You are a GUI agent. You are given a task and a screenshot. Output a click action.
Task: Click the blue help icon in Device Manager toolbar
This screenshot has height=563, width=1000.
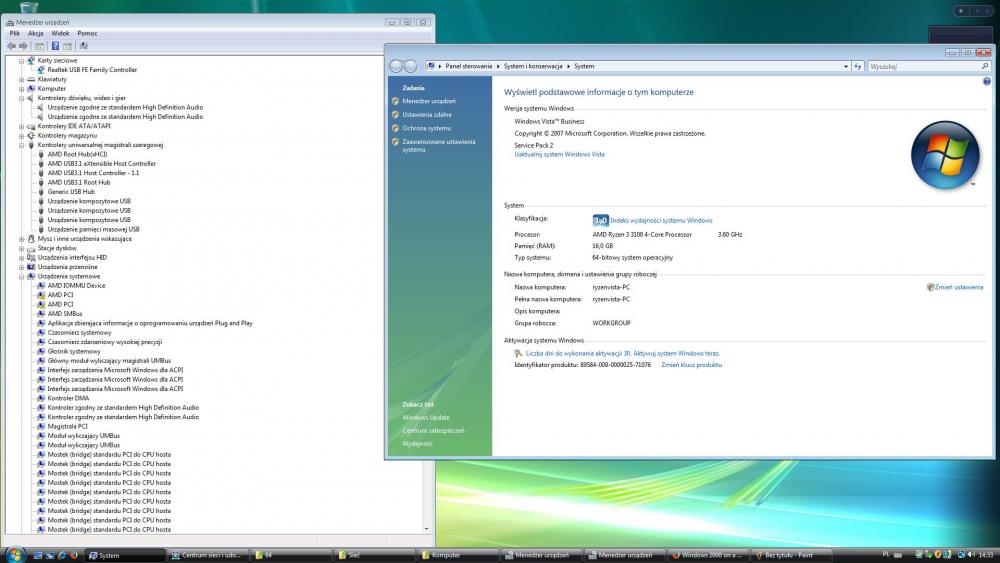click(x=56, y=46)
